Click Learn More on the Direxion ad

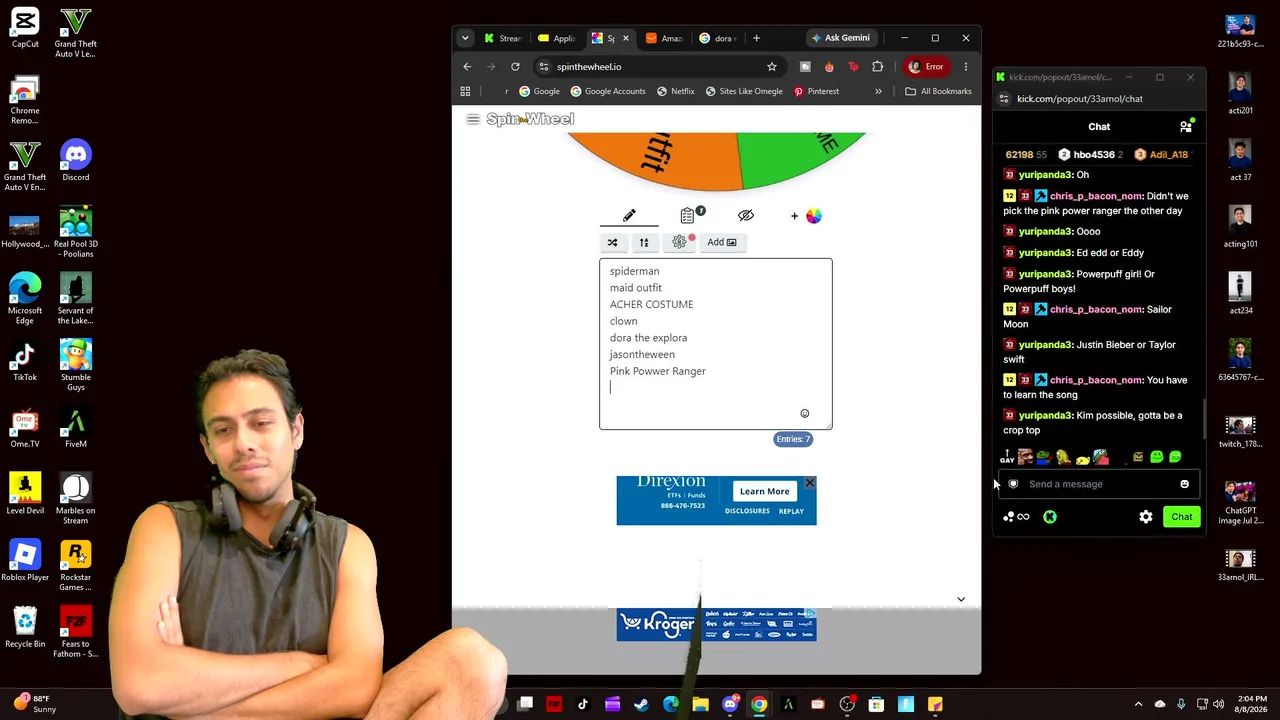pyautogui.click(x=764, y=491)
